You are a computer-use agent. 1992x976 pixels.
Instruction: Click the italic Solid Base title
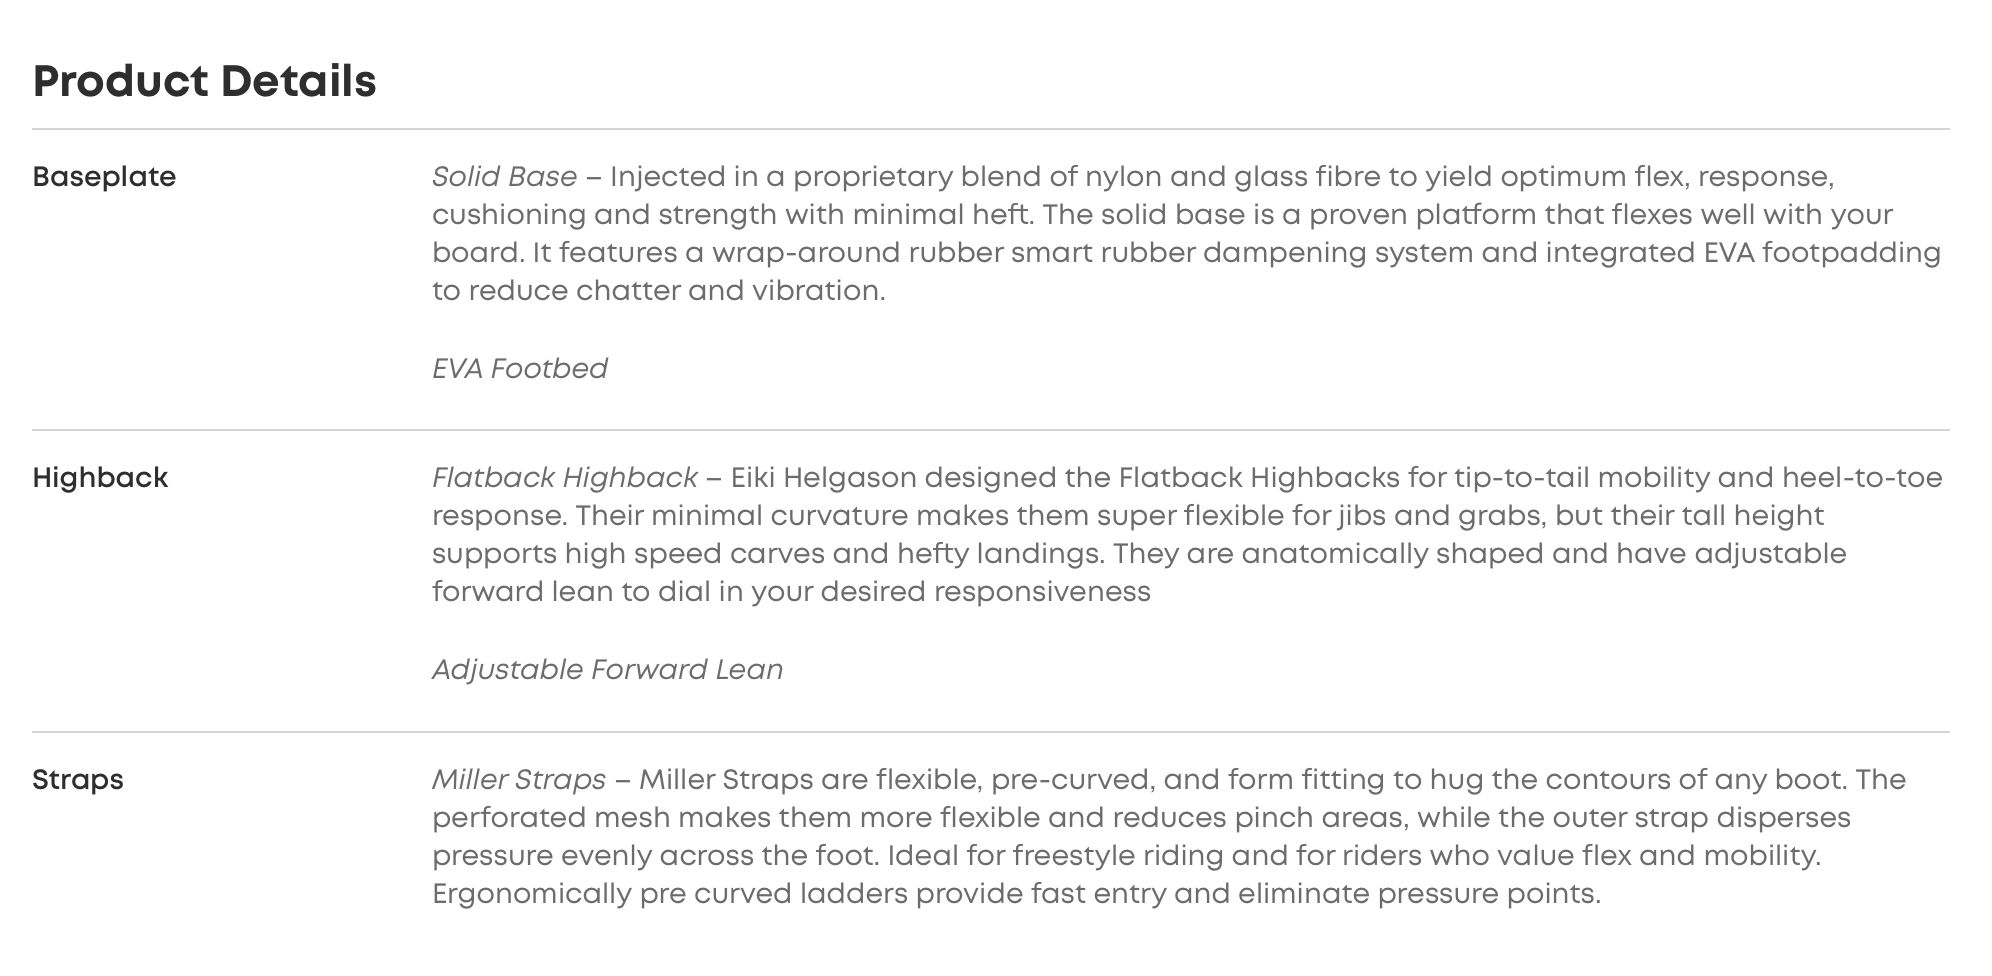tap(504, 177)
